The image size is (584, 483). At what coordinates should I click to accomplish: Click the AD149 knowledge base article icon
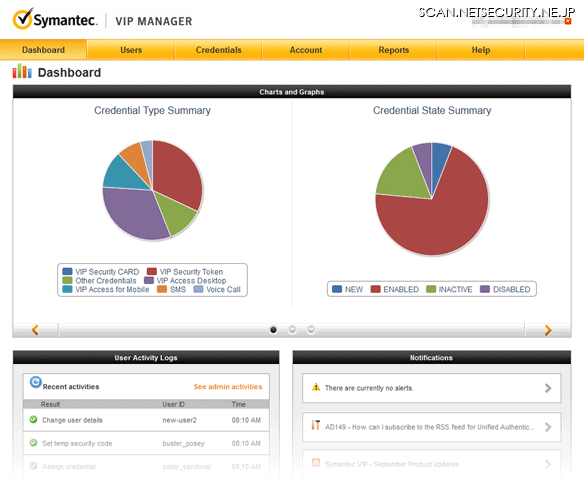pyautogui.click(x=316, y=425)
